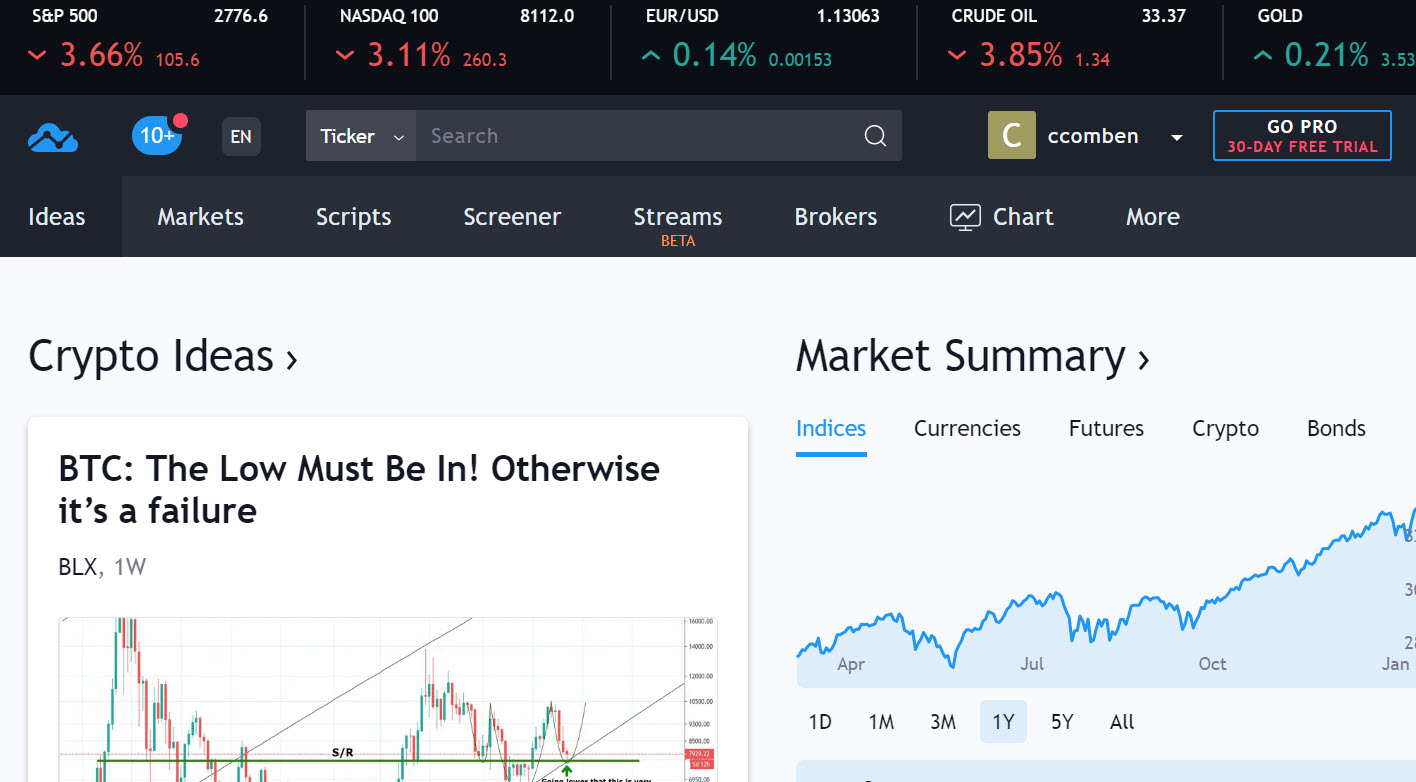The height and width of the screenshot is (782, 1416).
Task: Open Chart using its chart icon
Action: click(964, 216)
